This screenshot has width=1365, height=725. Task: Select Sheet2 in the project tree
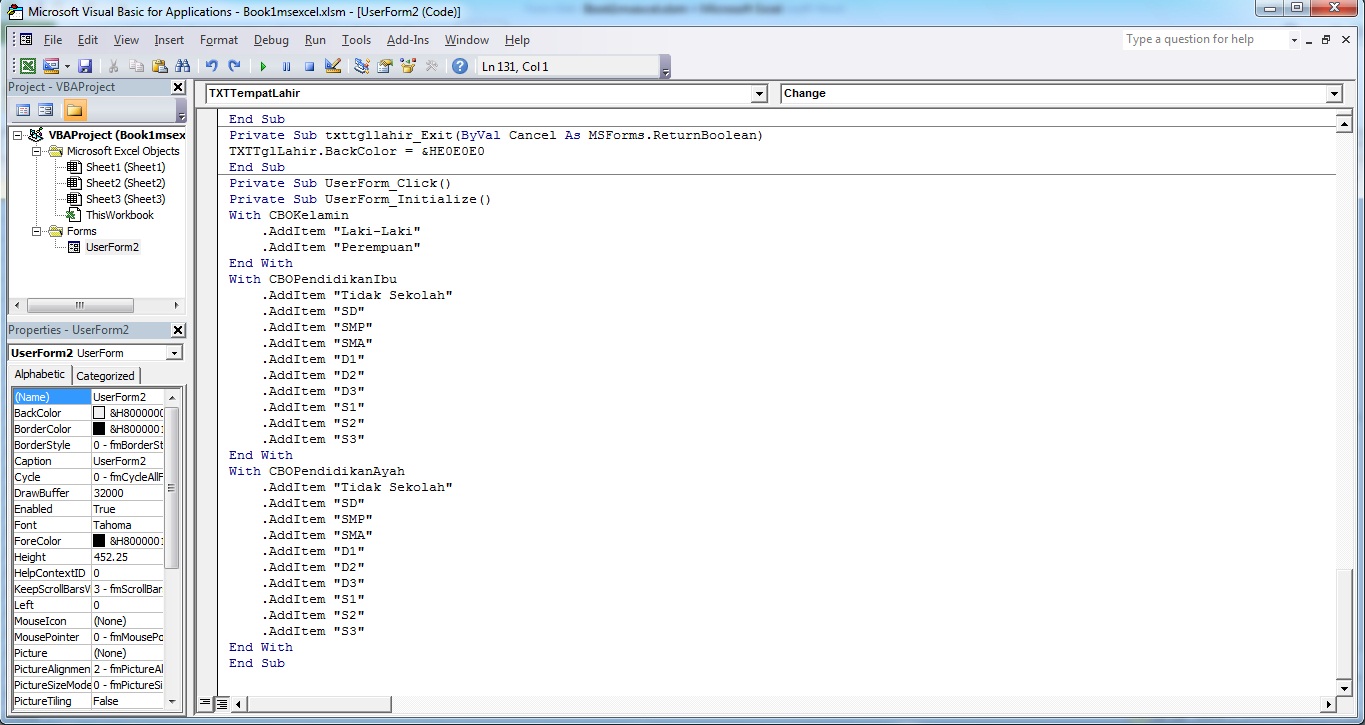115,183
